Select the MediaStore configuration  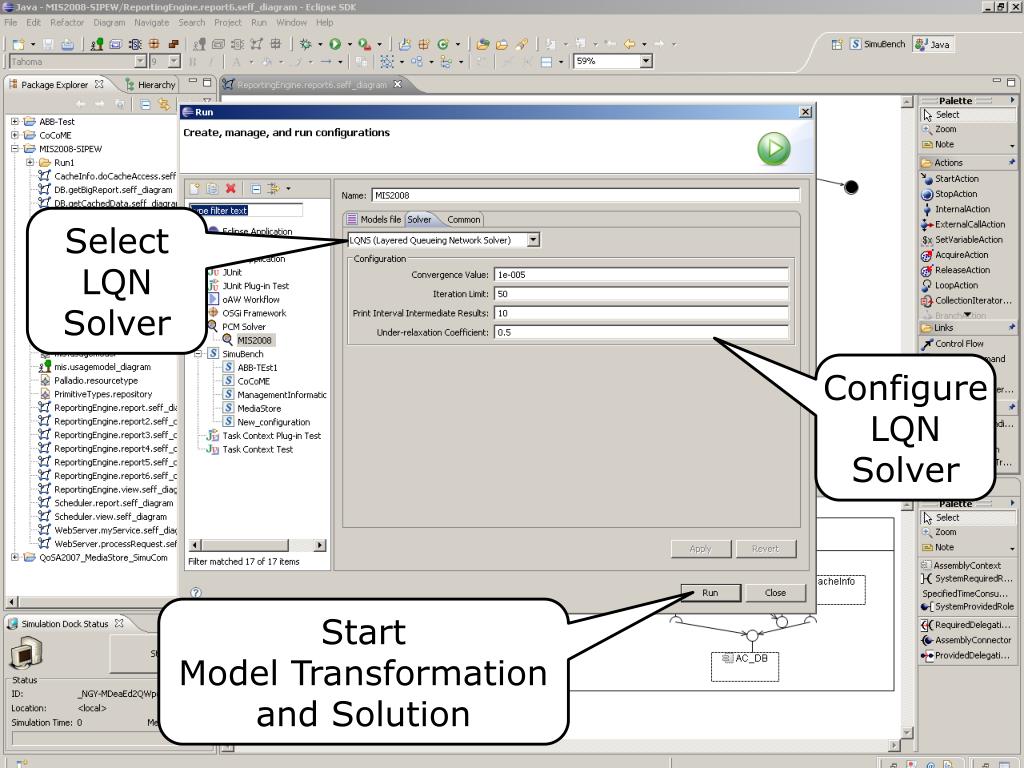coord(259,409)
